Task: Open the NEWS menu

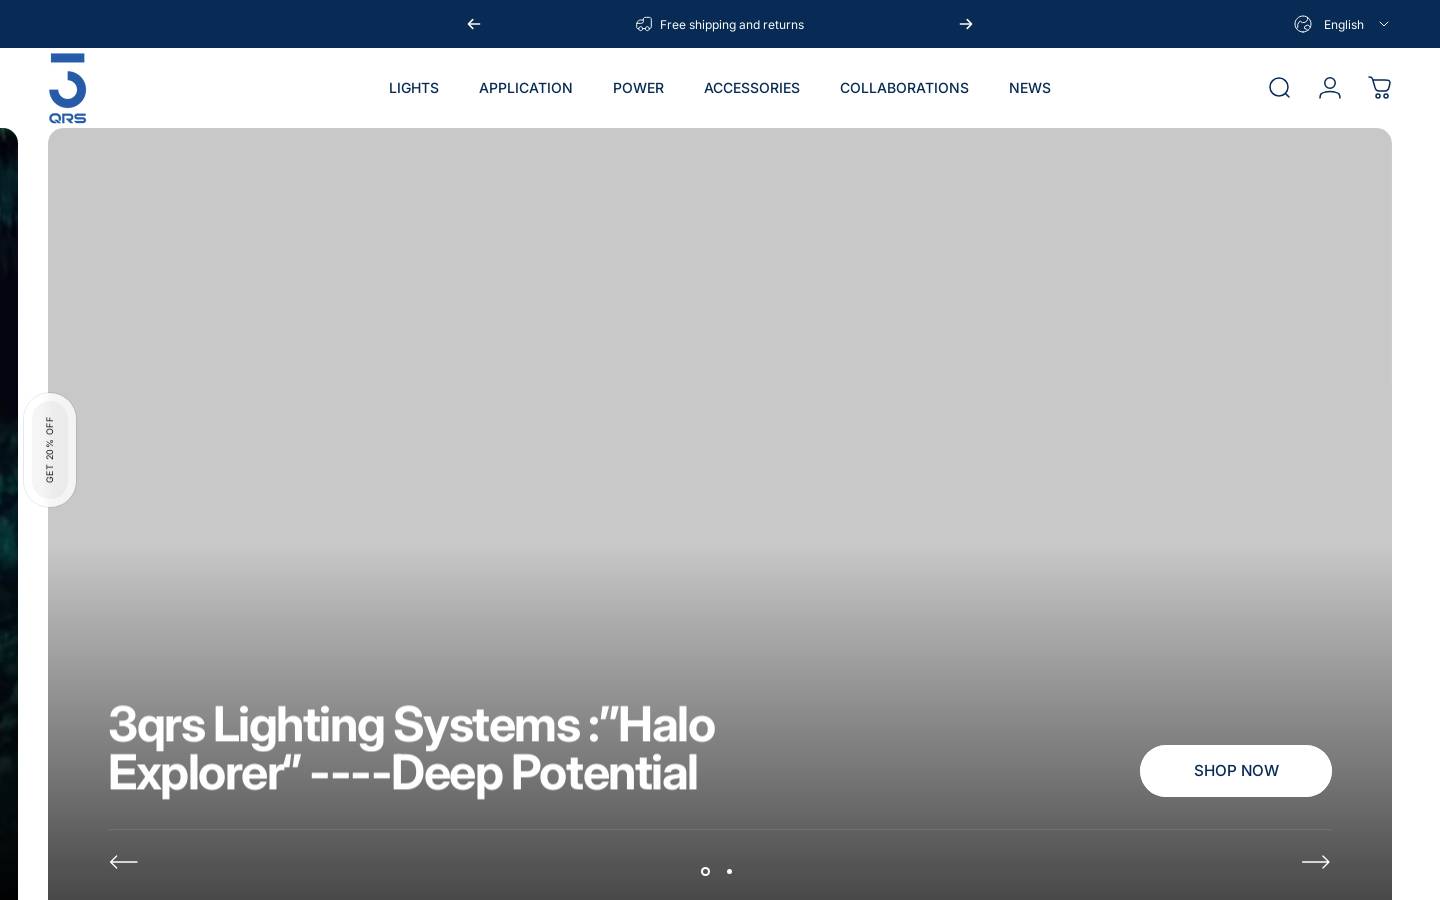Action: (1030, 88)
